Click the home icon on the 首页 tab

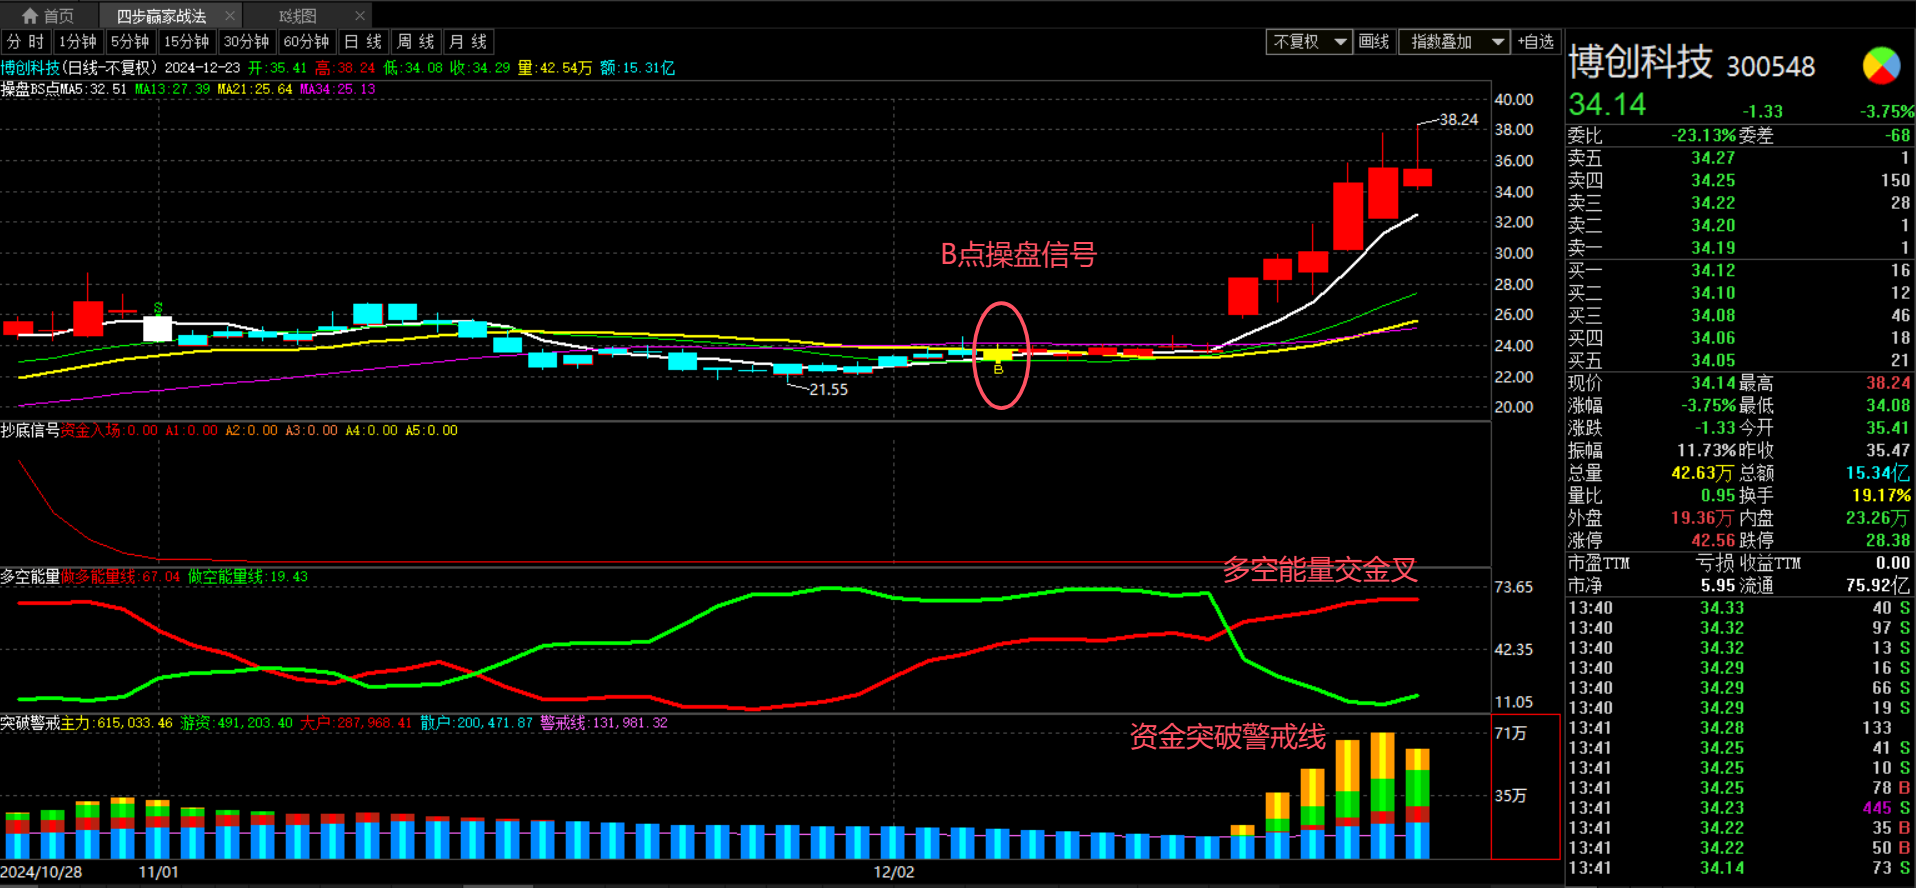coord(30,16)
